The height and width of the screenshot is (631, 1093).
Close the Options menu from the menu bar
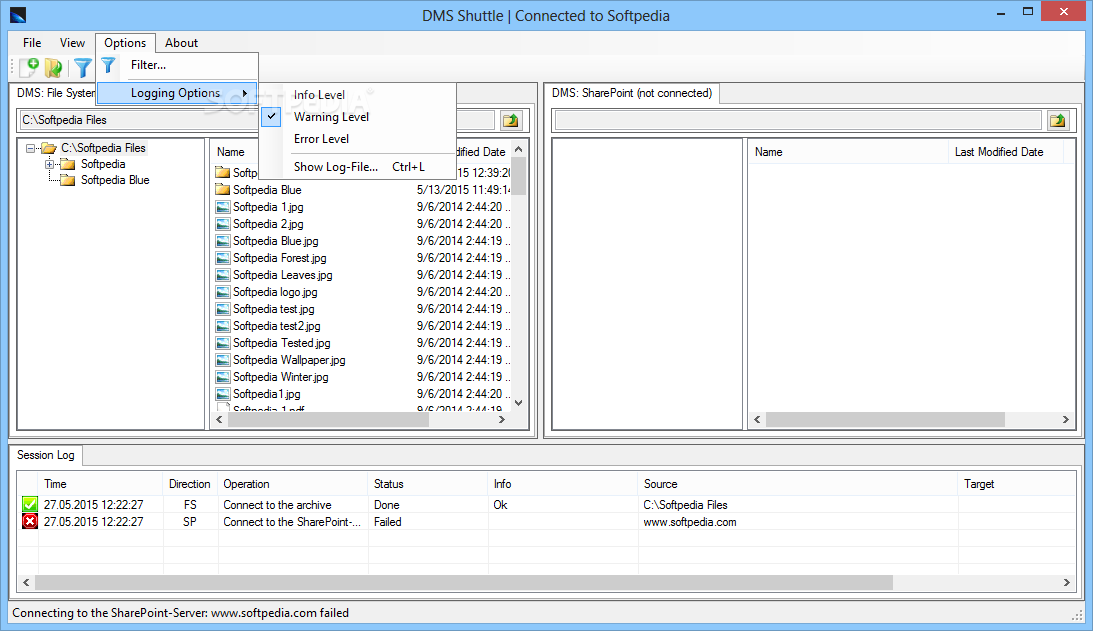[x=125, y=43]
